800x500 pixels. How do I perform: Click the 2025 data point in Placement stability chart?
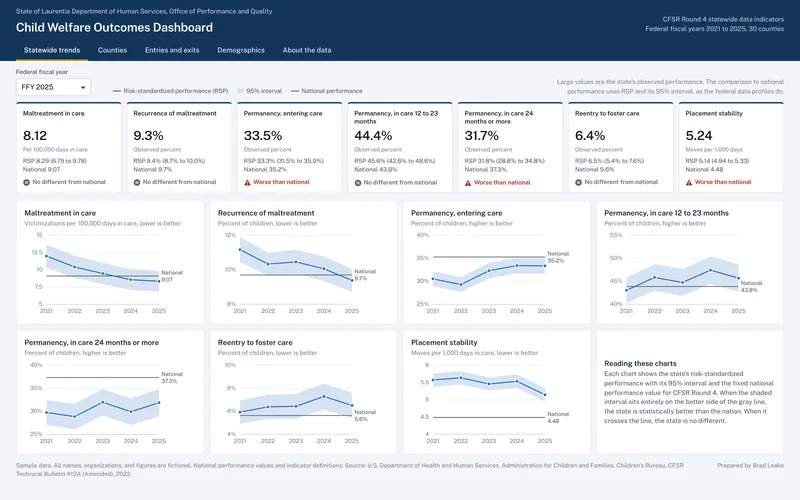tap(545, 394)
